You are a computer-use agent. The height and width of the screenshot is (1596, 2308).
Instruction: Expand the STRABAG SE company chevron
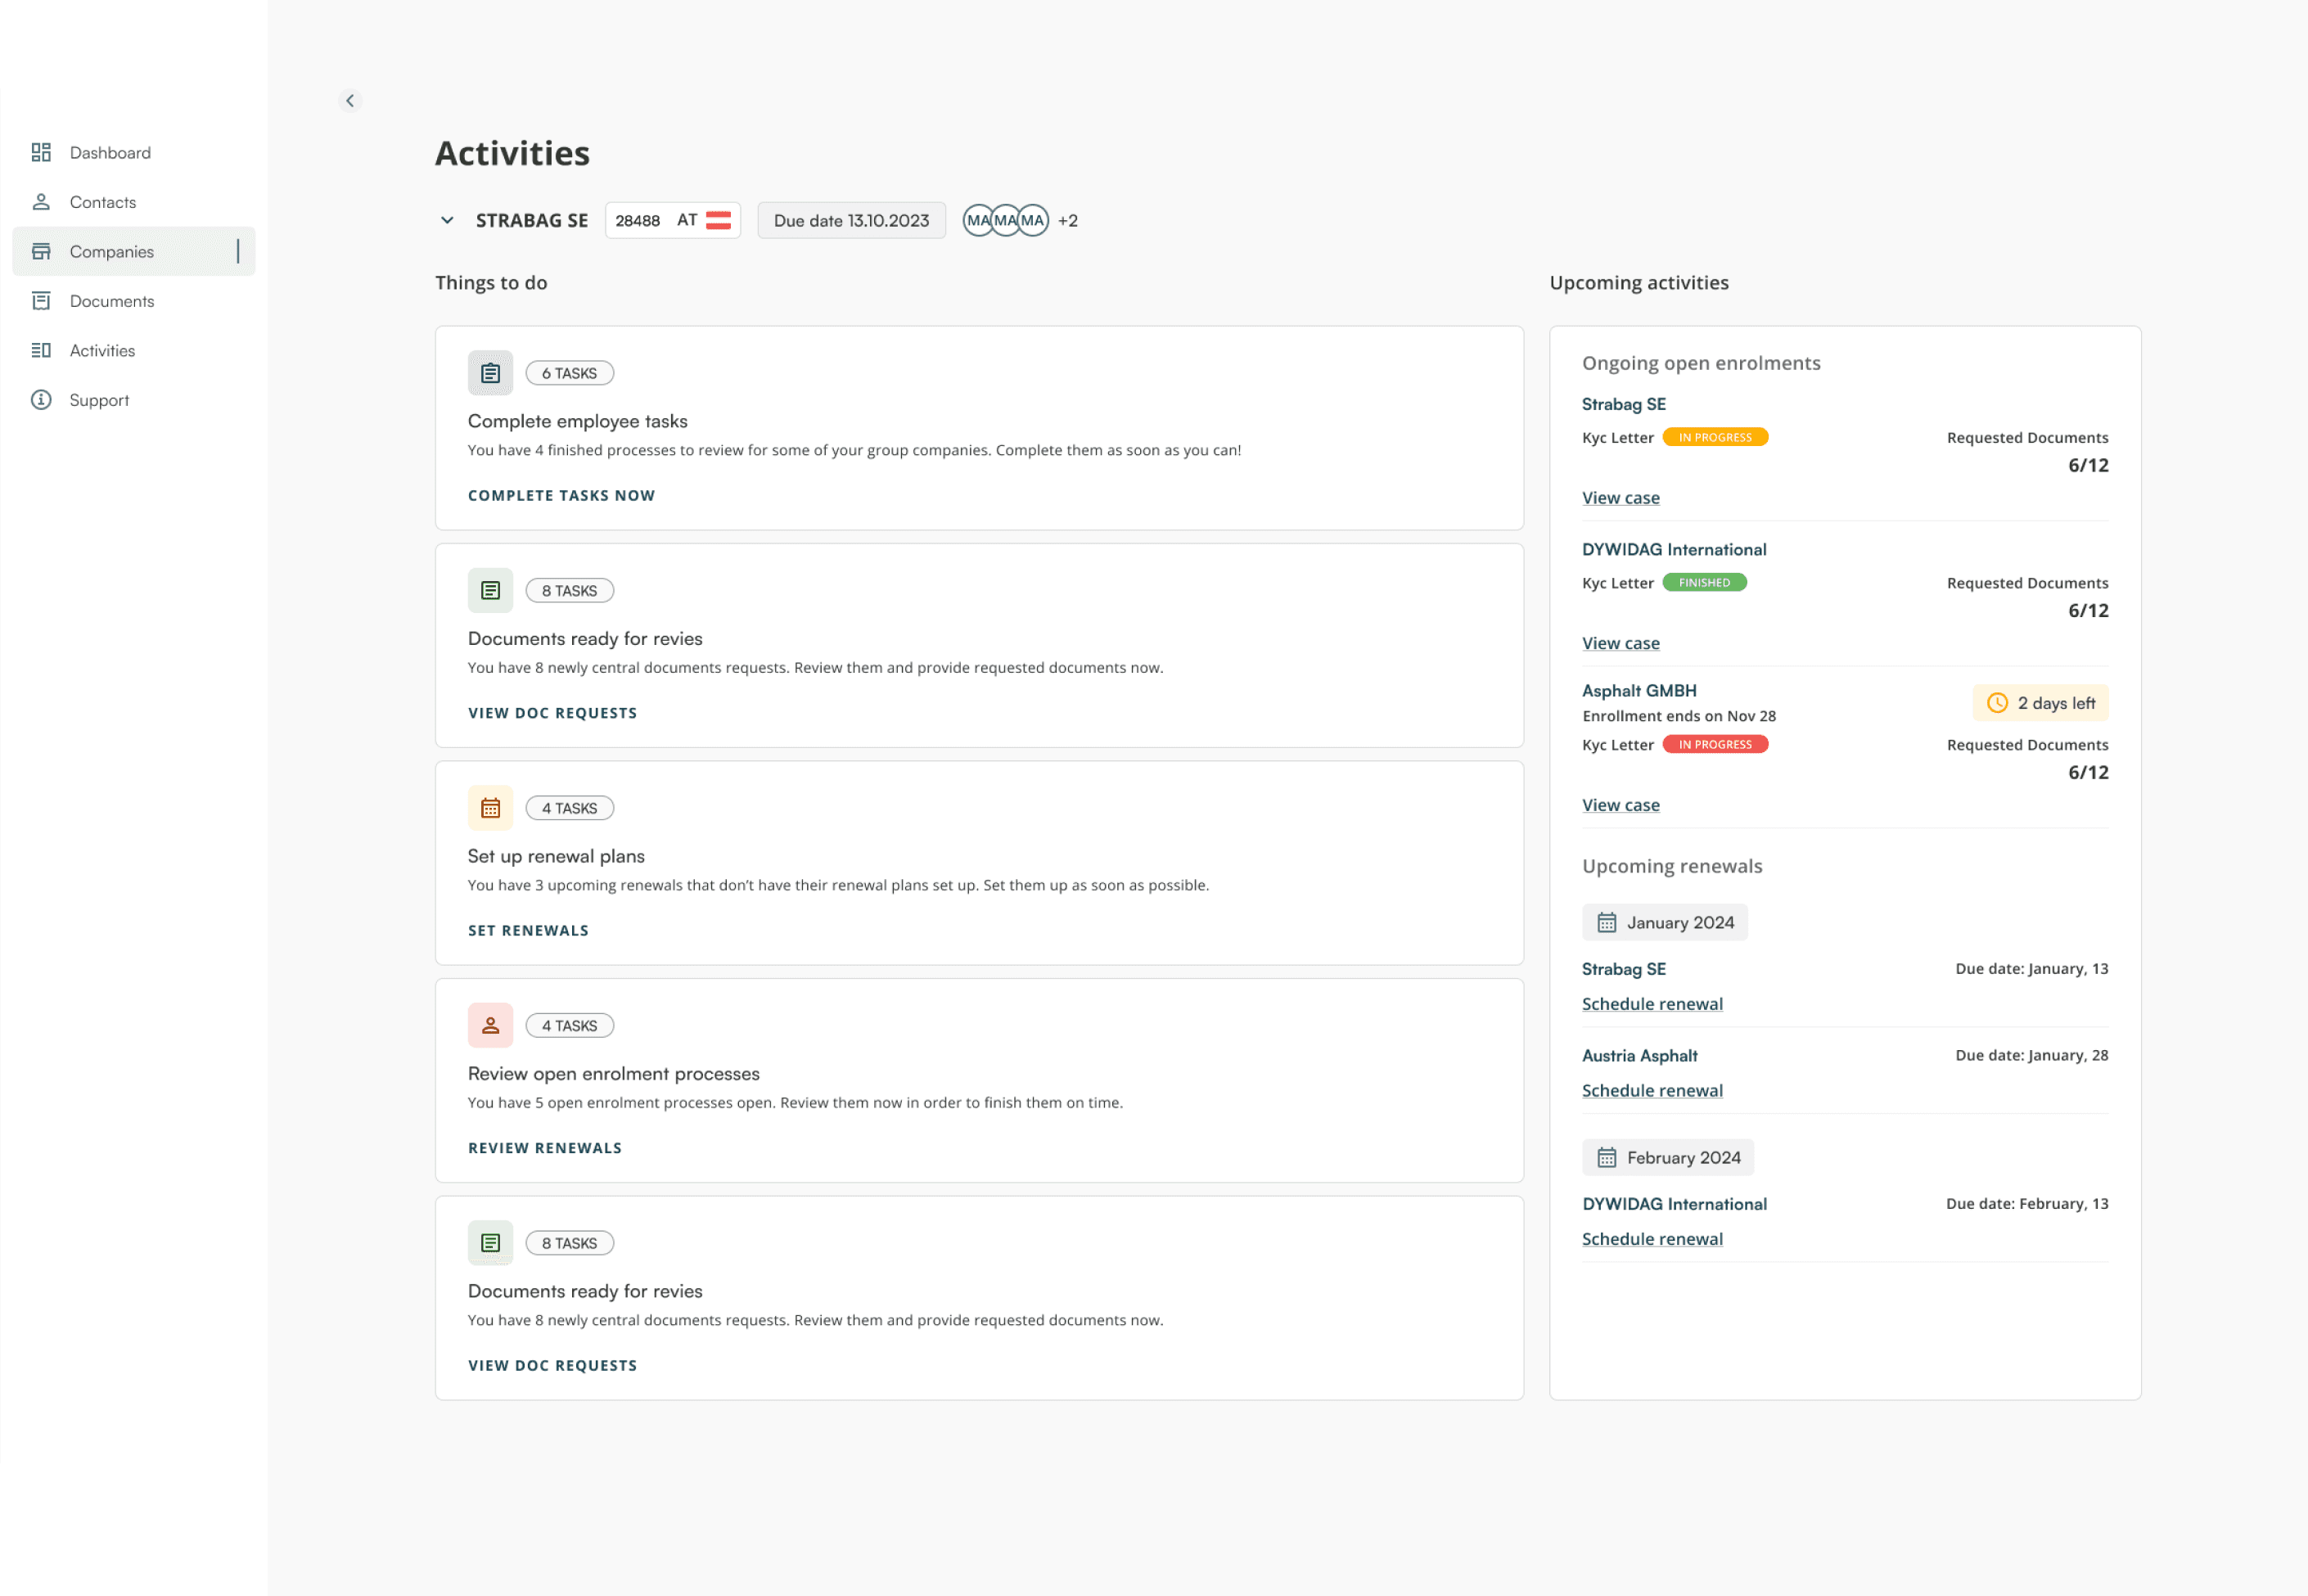click(447, 220)
